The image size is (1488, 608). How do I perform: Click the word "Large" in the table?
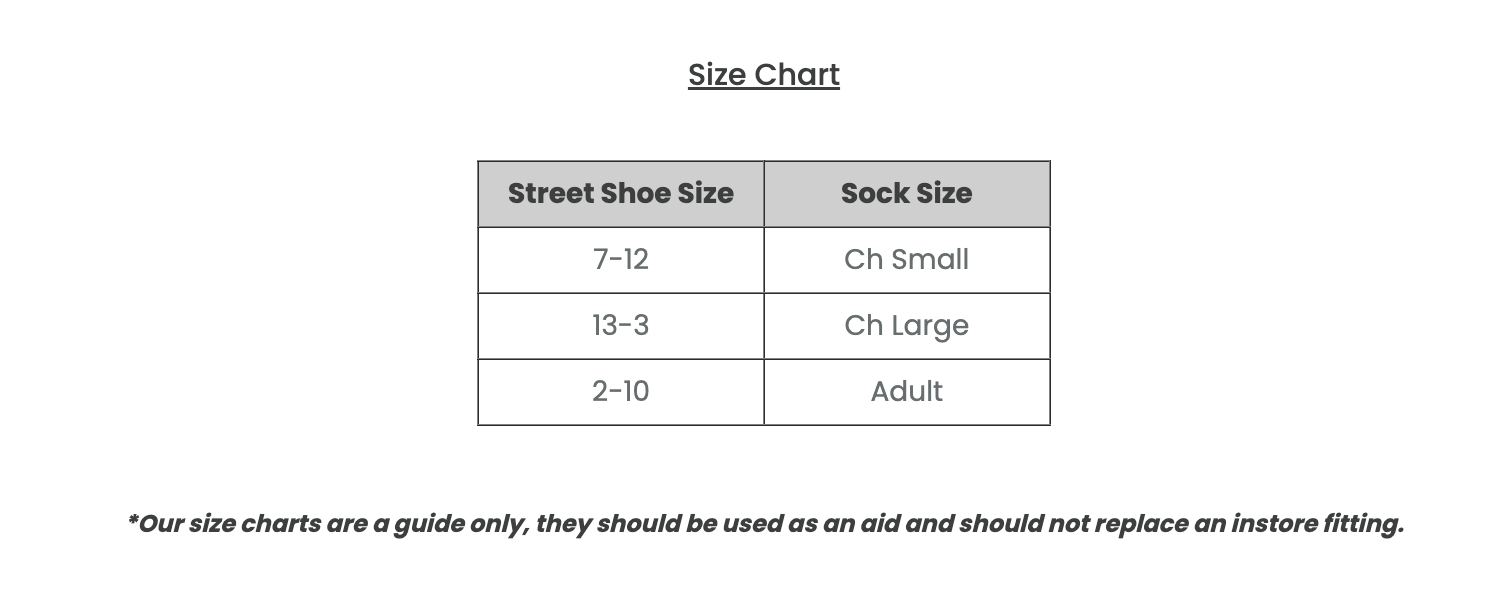[930, 326]
